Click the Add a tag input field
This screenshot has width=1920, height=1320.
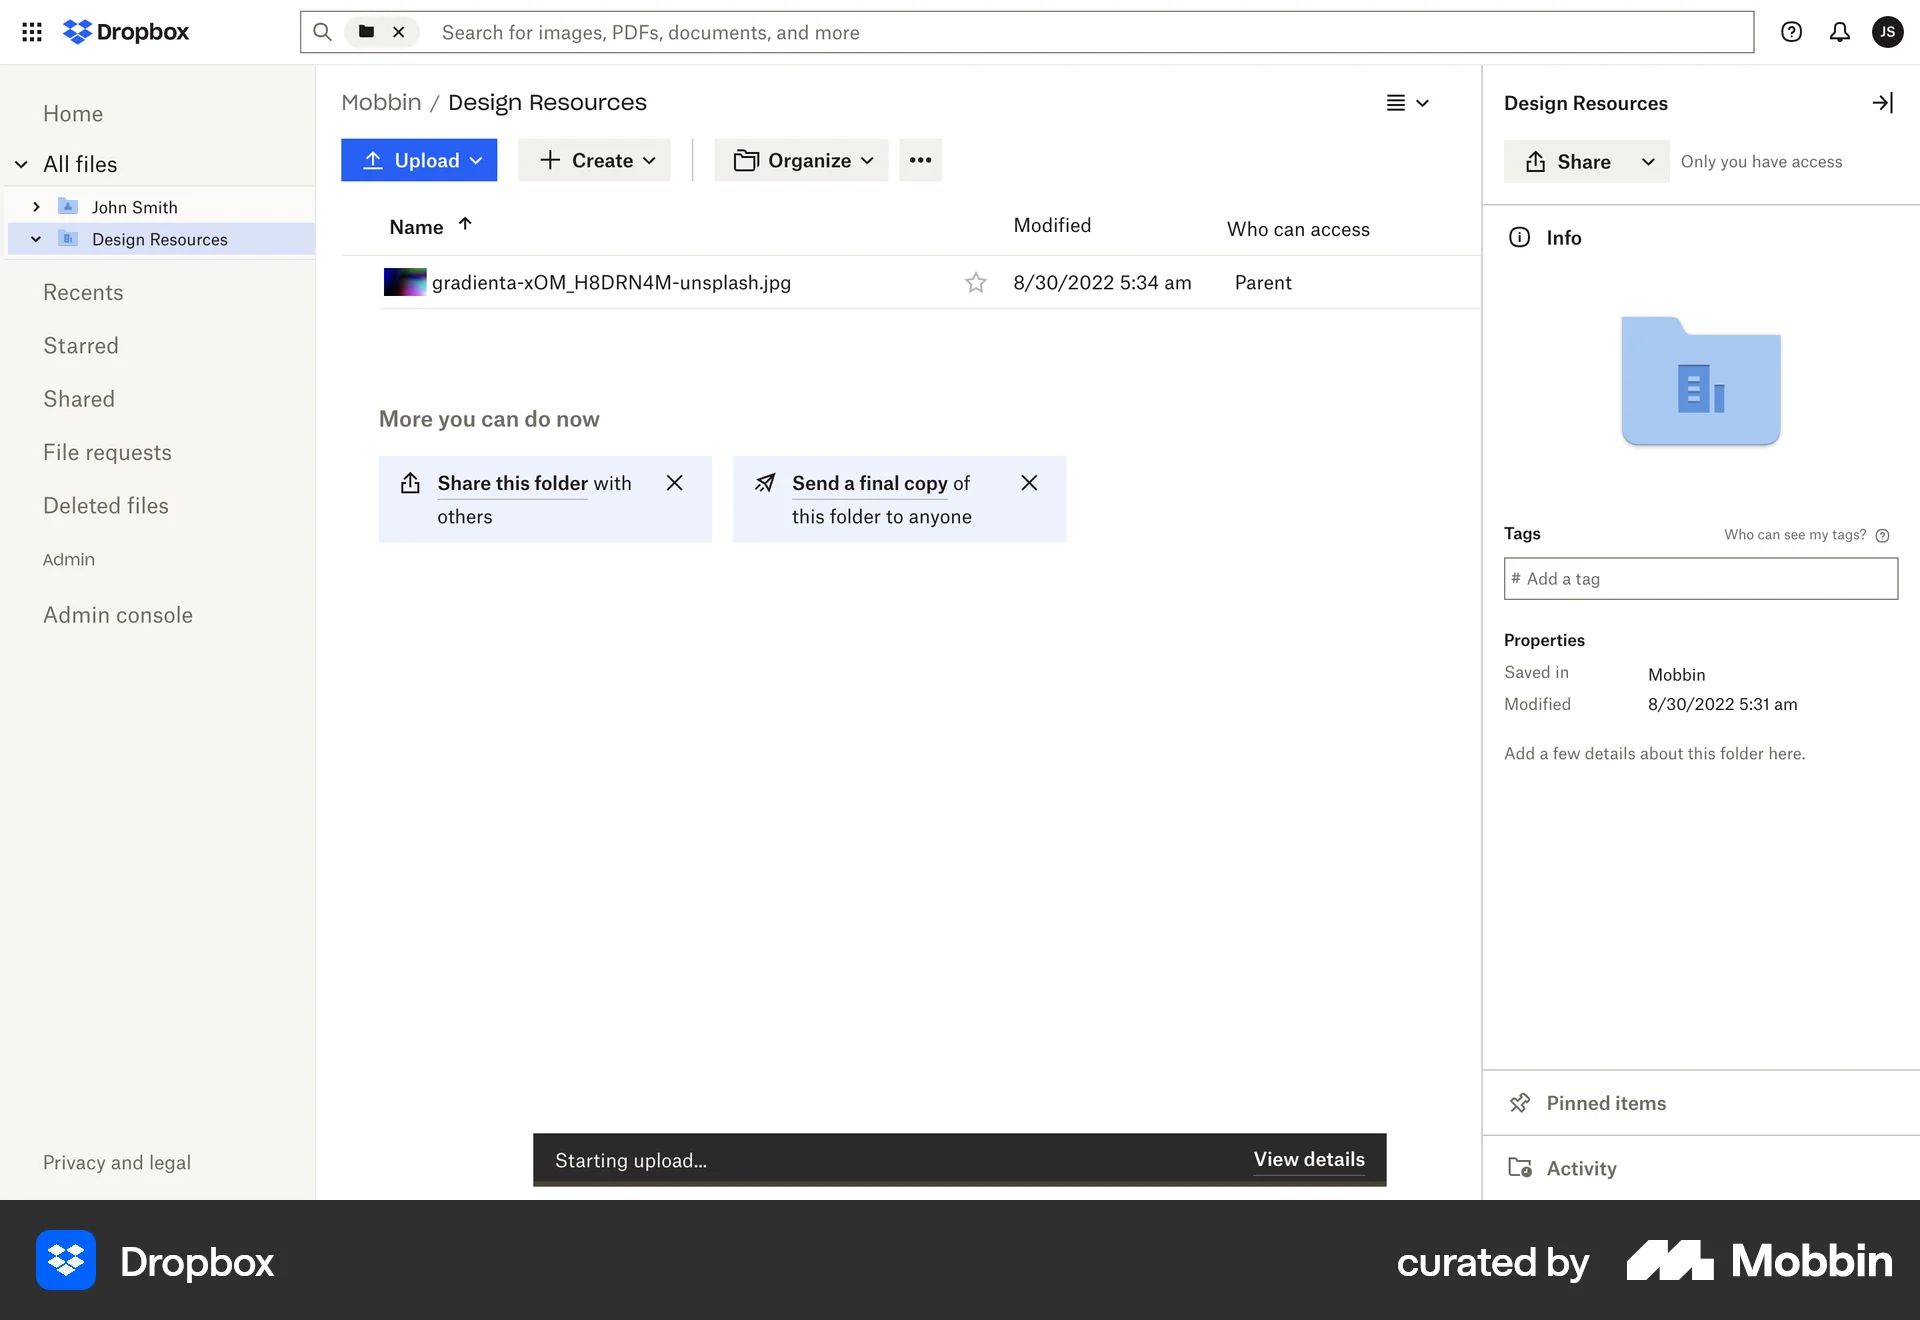[1700, 578]
